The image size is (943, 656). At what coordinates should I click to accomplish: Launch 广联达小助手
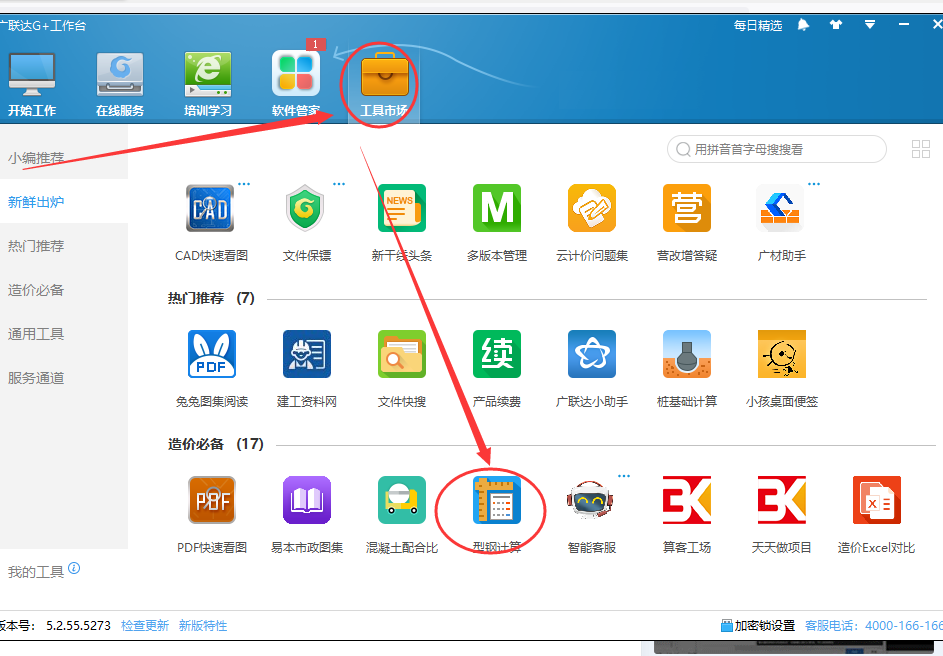click(592, 354)
